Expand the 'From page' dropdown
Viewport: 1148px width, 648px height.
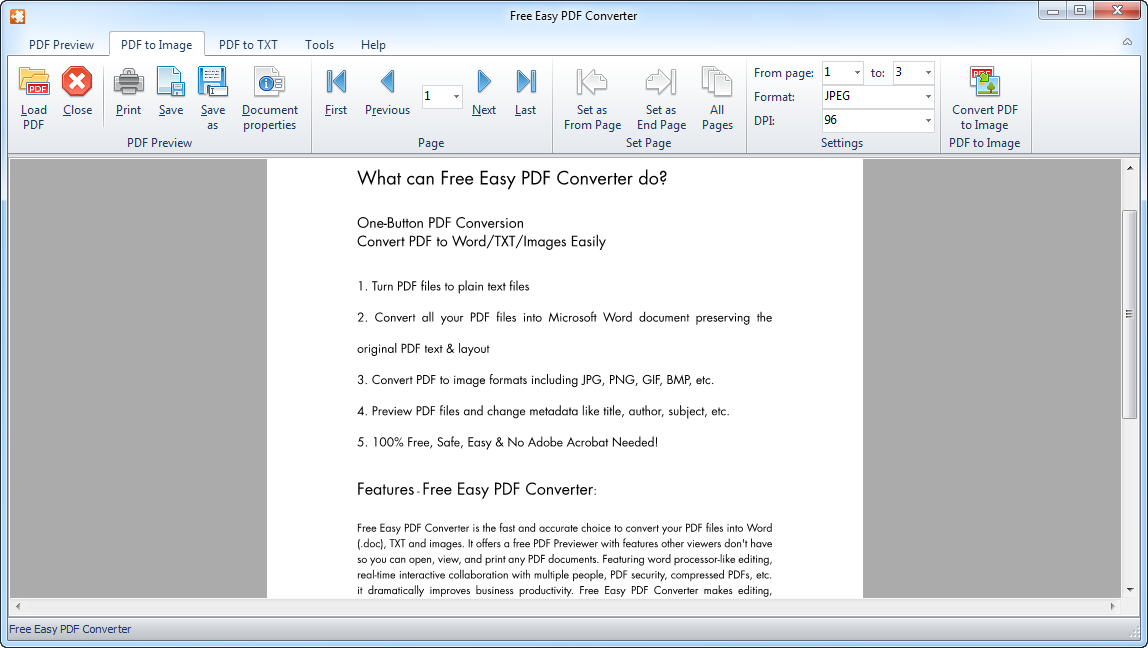coord(855,73)
